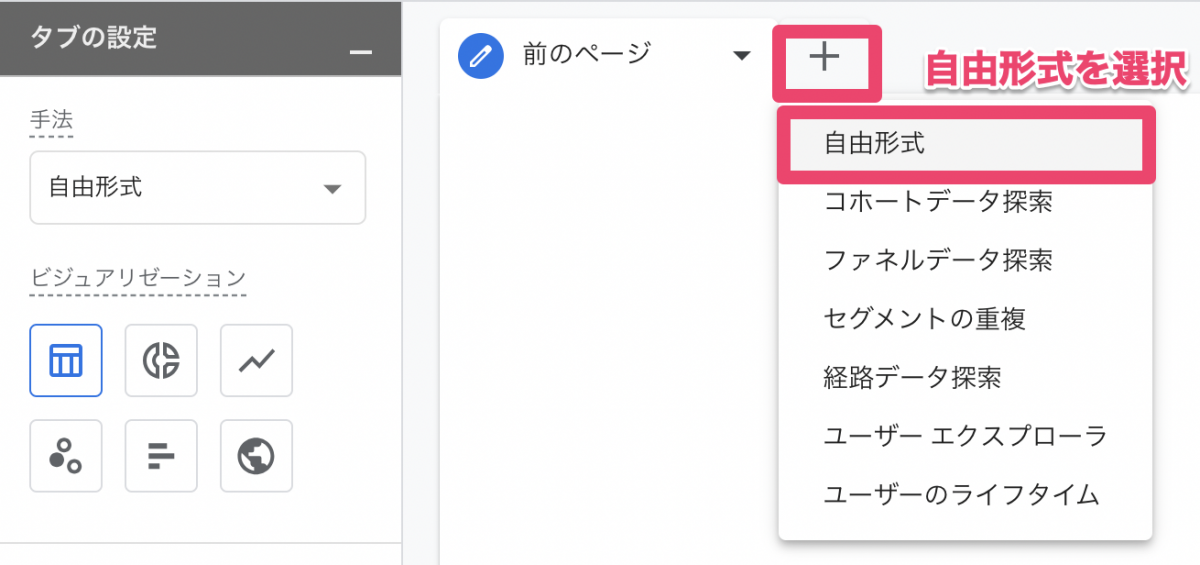Select the geo map visualization
Viewport: 1200px width, 565px height.
coord(256,456)
